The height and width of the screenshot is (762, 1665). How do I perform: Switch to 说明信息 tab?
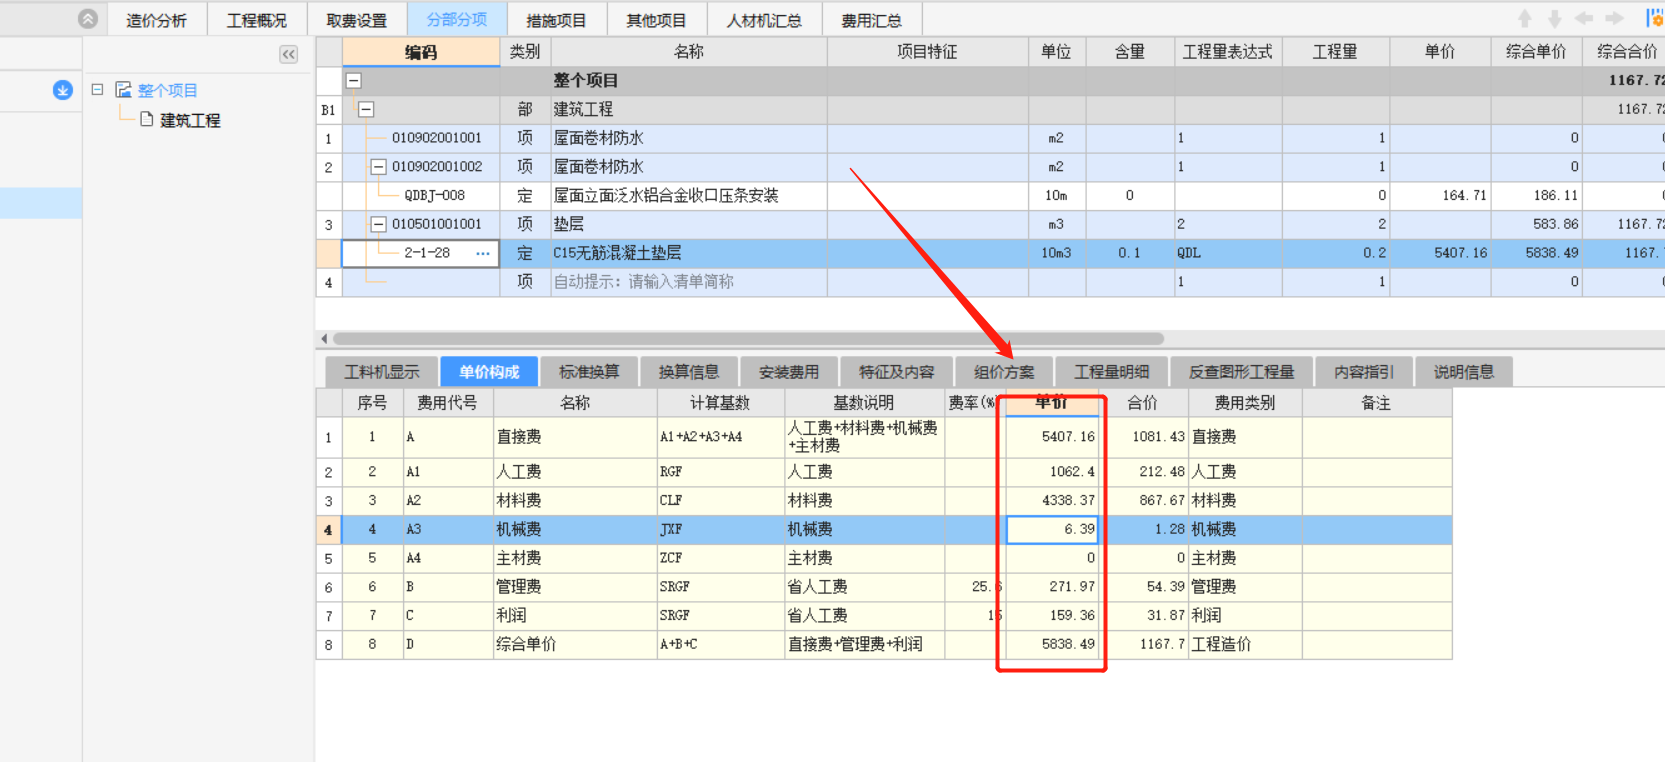[1464, 372]
